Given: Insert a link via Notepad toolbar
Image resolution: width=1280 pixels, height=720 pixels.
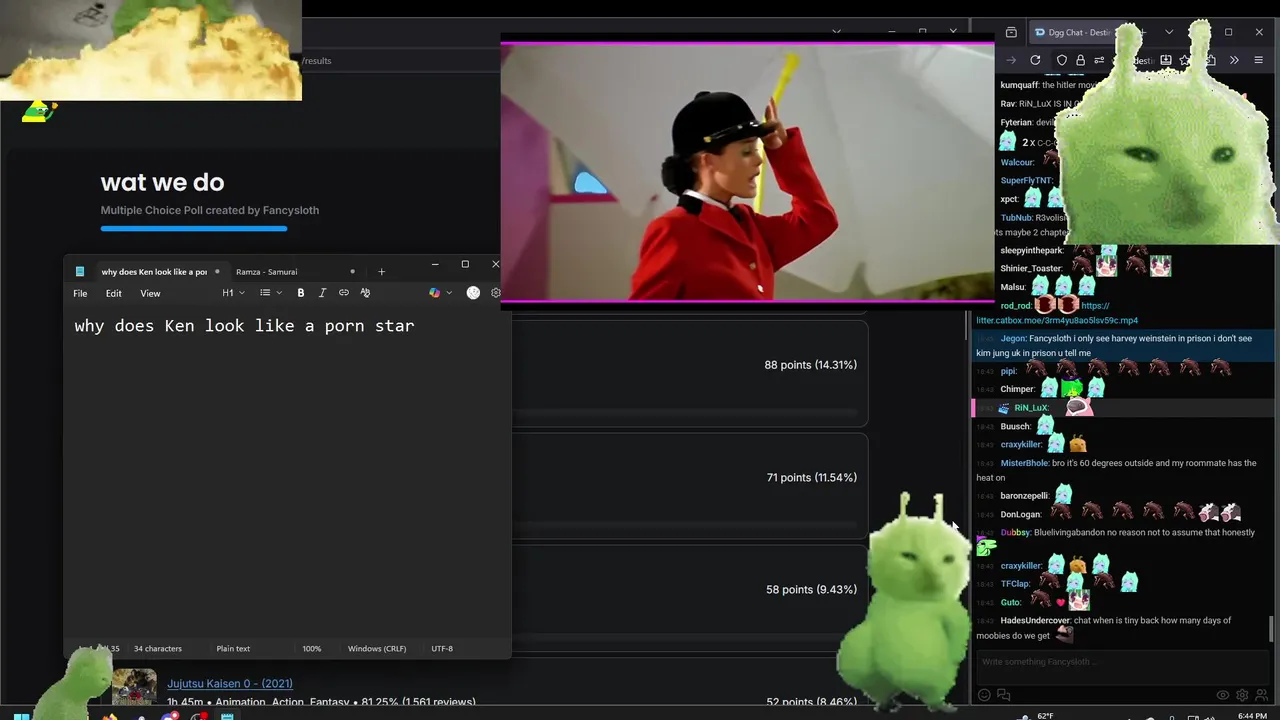Looking at the screenshot, I should point(344,293).
